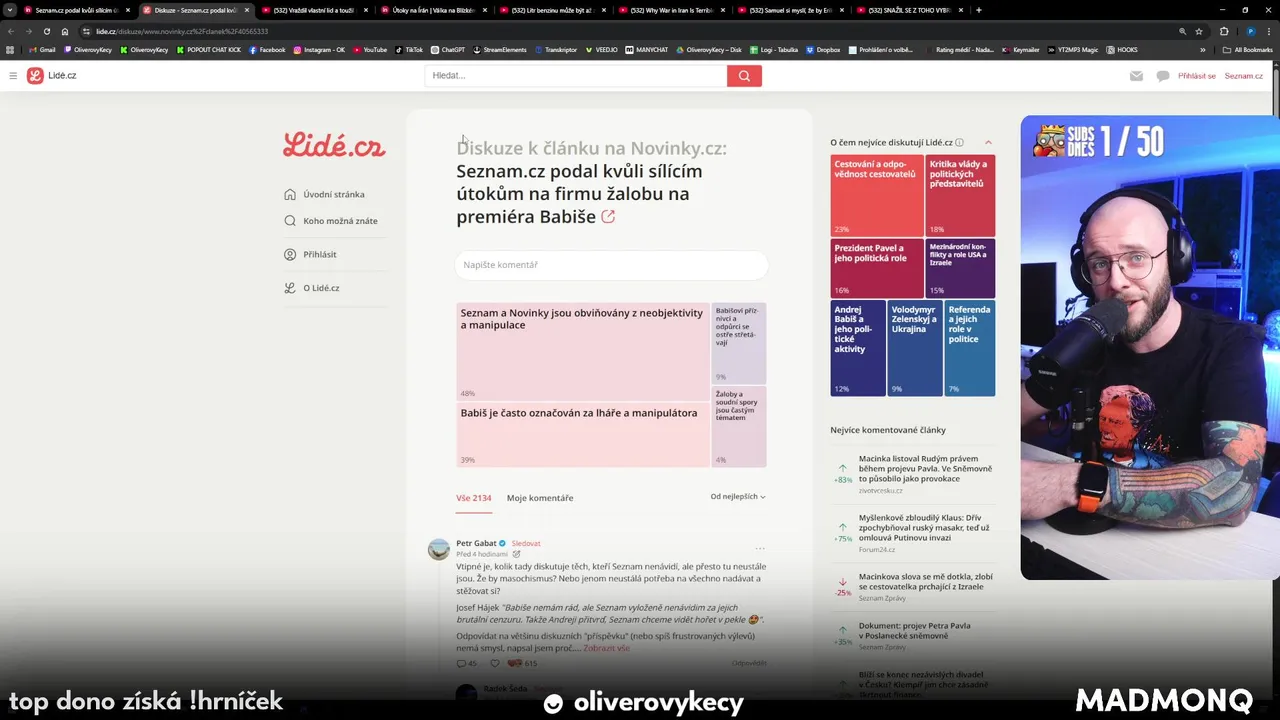Viewport: 1280px width, 720px height.
Task: Click the 'Hledat...' search field
Action: pyautogui.click(x=576, y=76)
